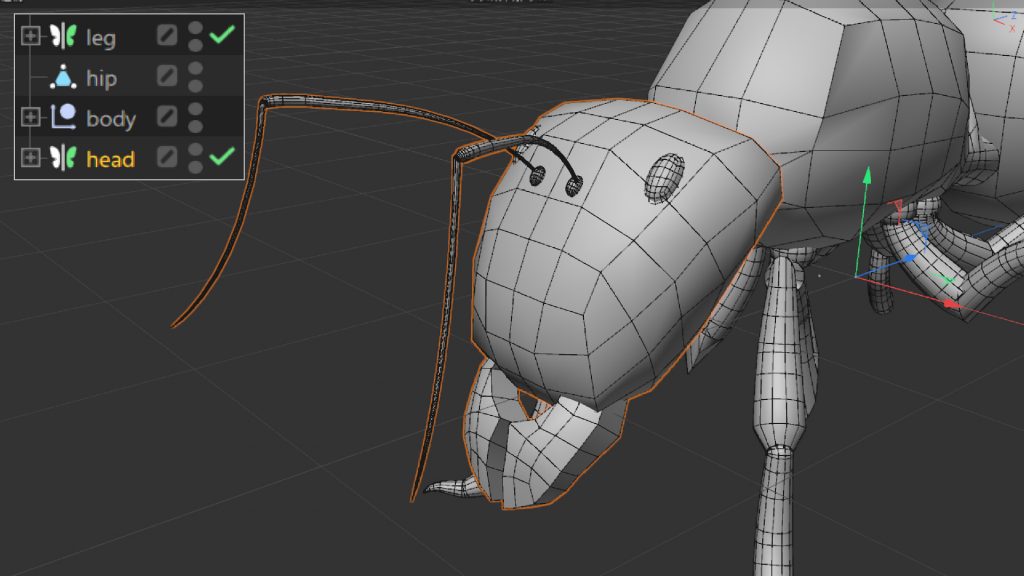The width and height of the screenshot is (1024, 576).
Task: Disable the green checkmark on the leg object
Action: pyautogui.click(x=222, y=36)
